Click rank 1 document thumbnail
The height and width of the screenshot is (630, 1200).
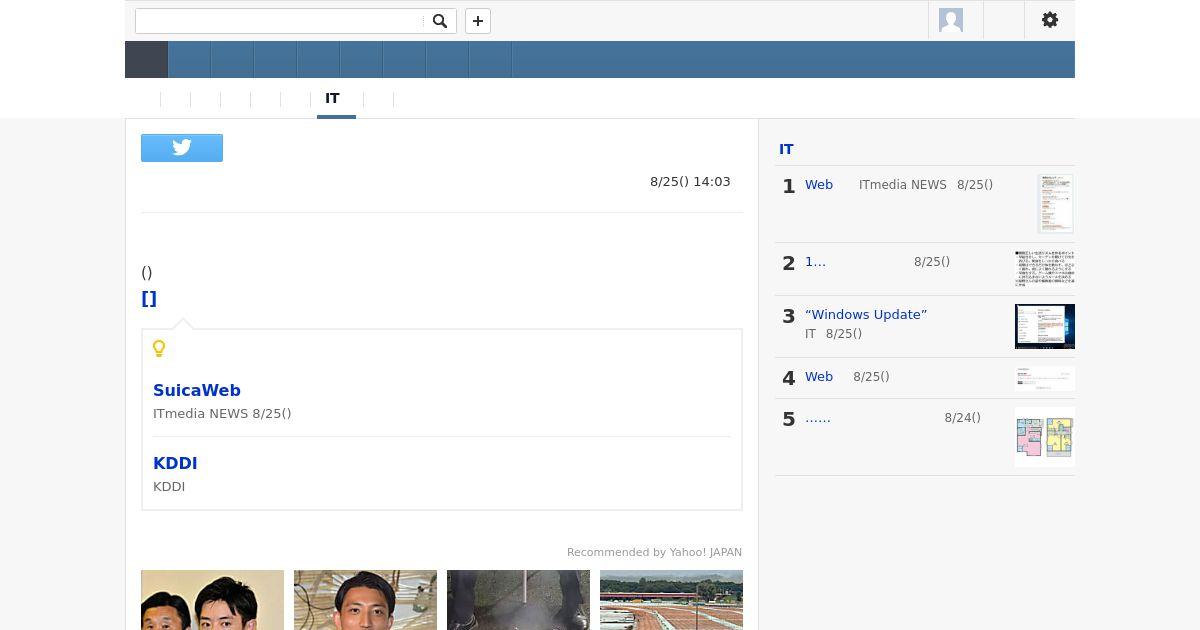(1055, 203)
